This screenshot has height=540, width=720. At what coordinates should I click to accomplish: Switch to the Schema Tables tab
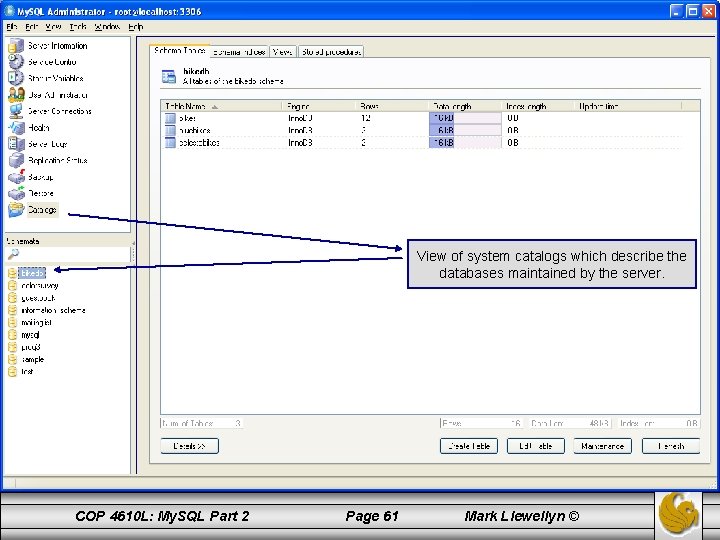[180, 51]
